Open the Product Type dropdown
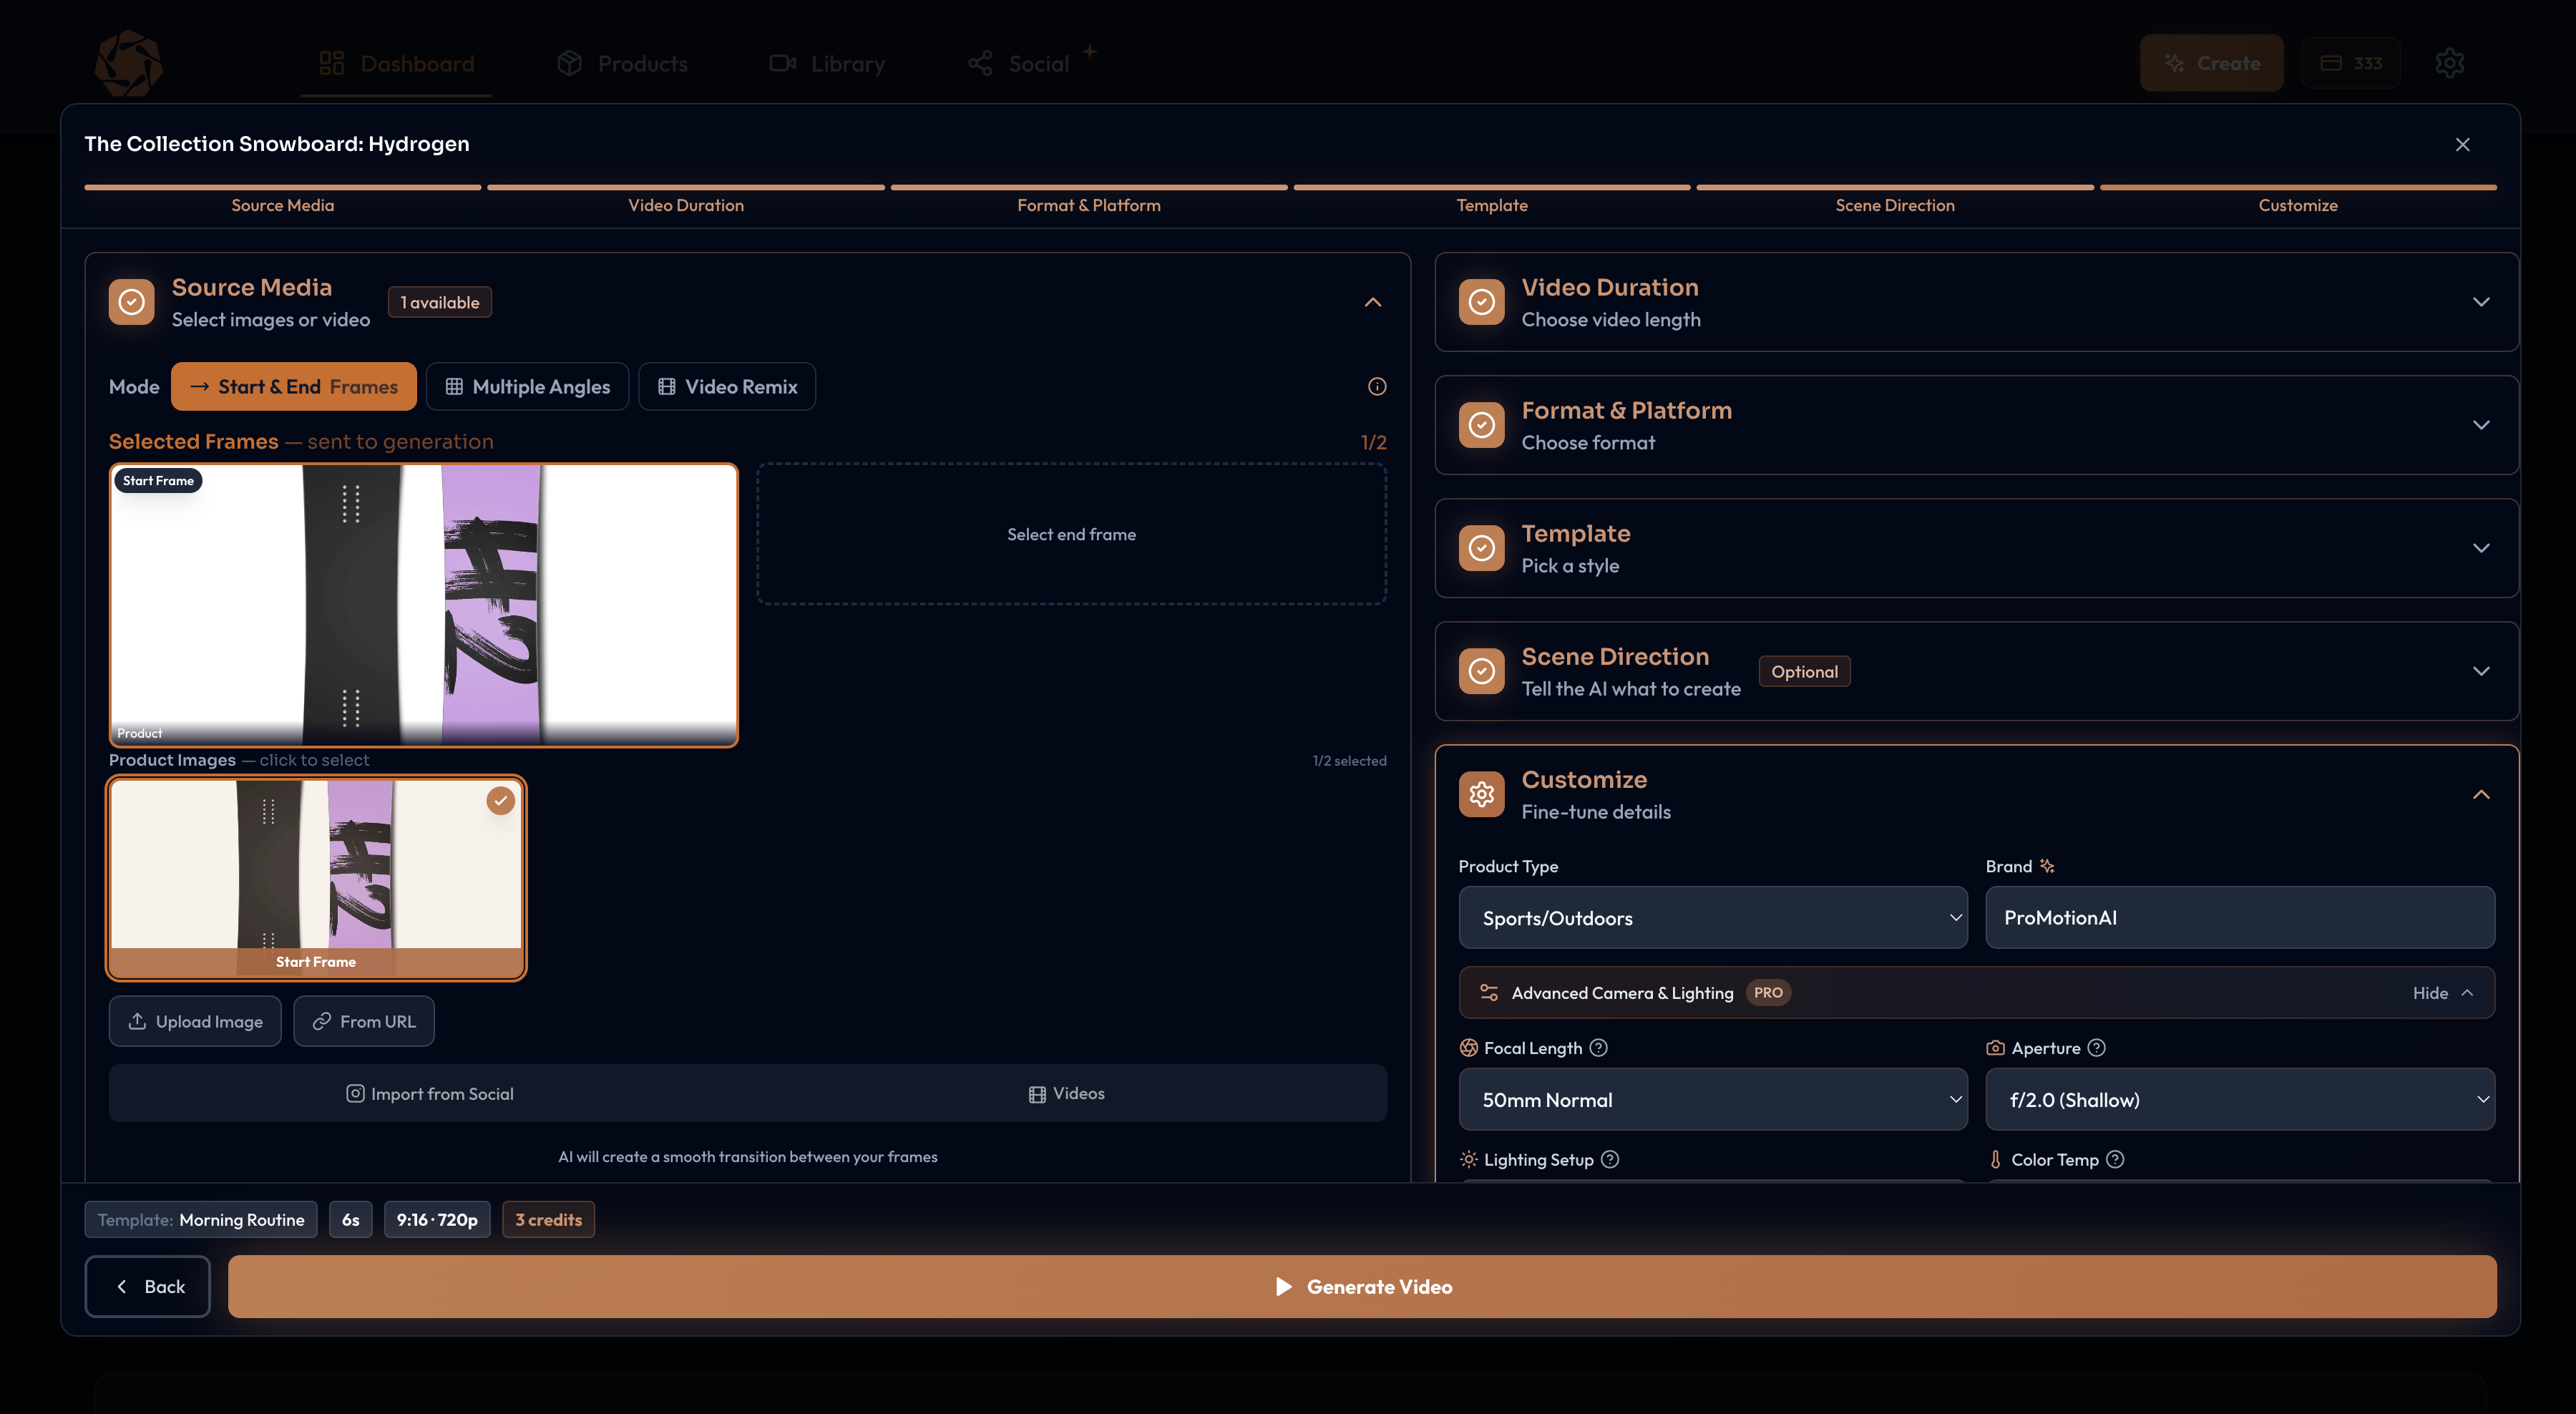Viewport: 2576px width, 1414px height. [1712, 917]
